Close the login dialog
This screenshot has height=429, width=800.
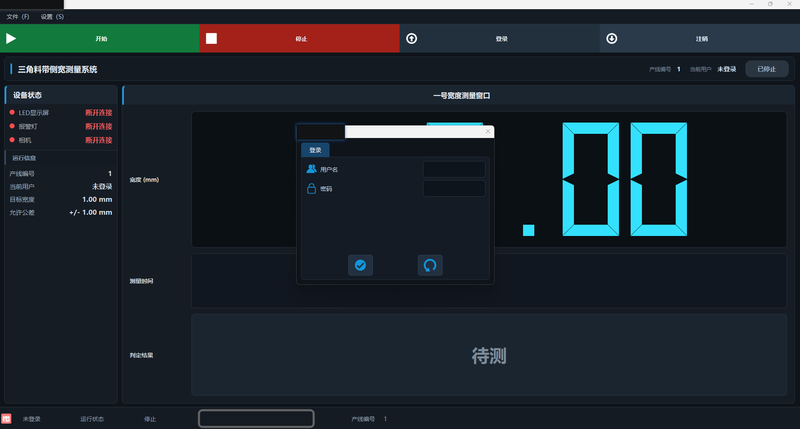[x=488, y=132]
